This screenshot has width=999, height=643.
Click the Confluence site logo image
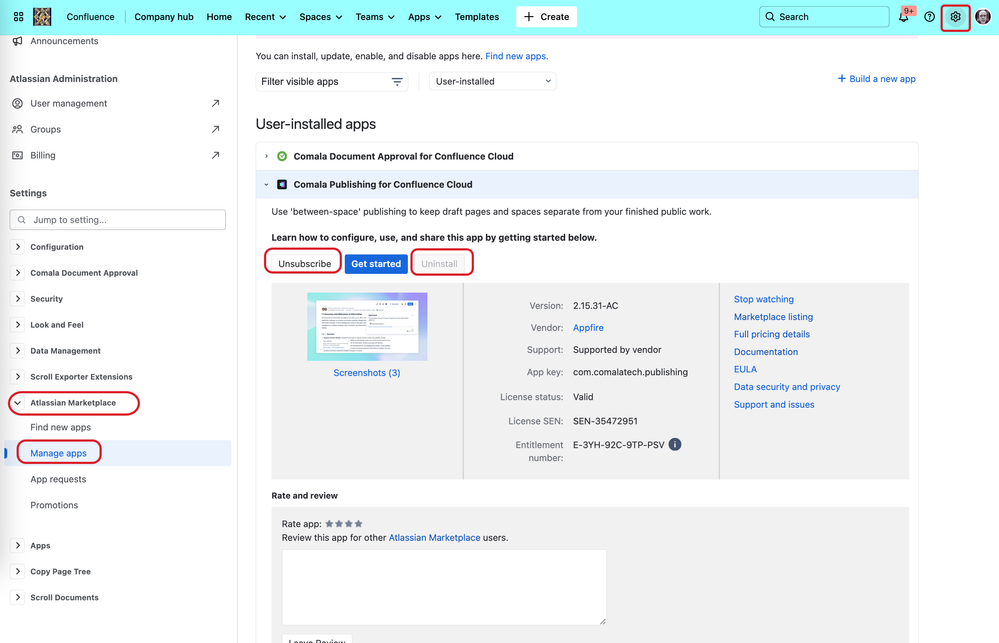[x=42, y=17]
